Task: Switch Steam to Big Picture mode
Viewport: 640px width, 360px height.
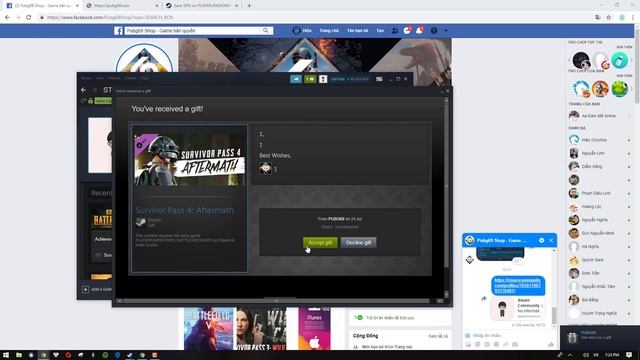Action: tap(379, 79)
